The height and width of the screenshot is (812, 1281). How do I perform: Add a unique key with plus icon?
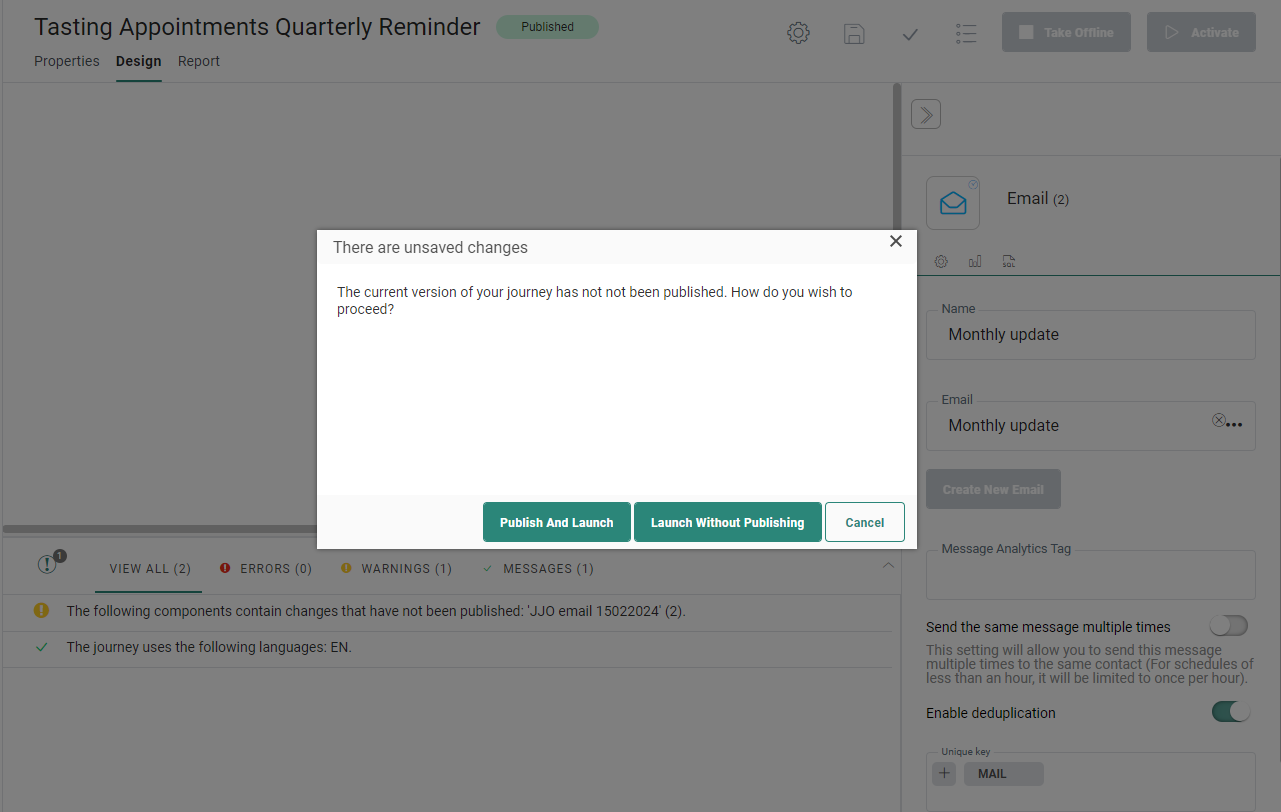[944, 774]
